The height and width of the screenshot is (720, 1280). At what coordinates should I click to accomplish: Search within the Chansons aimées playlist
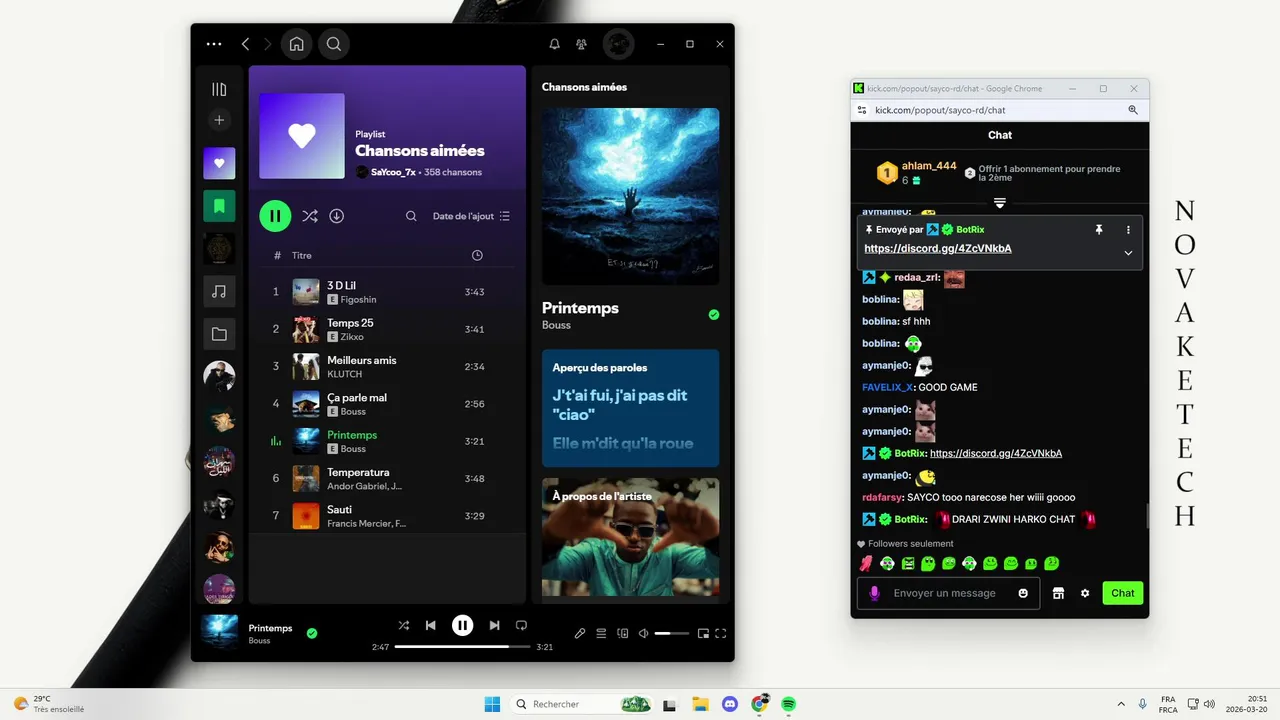click(411, 216)
